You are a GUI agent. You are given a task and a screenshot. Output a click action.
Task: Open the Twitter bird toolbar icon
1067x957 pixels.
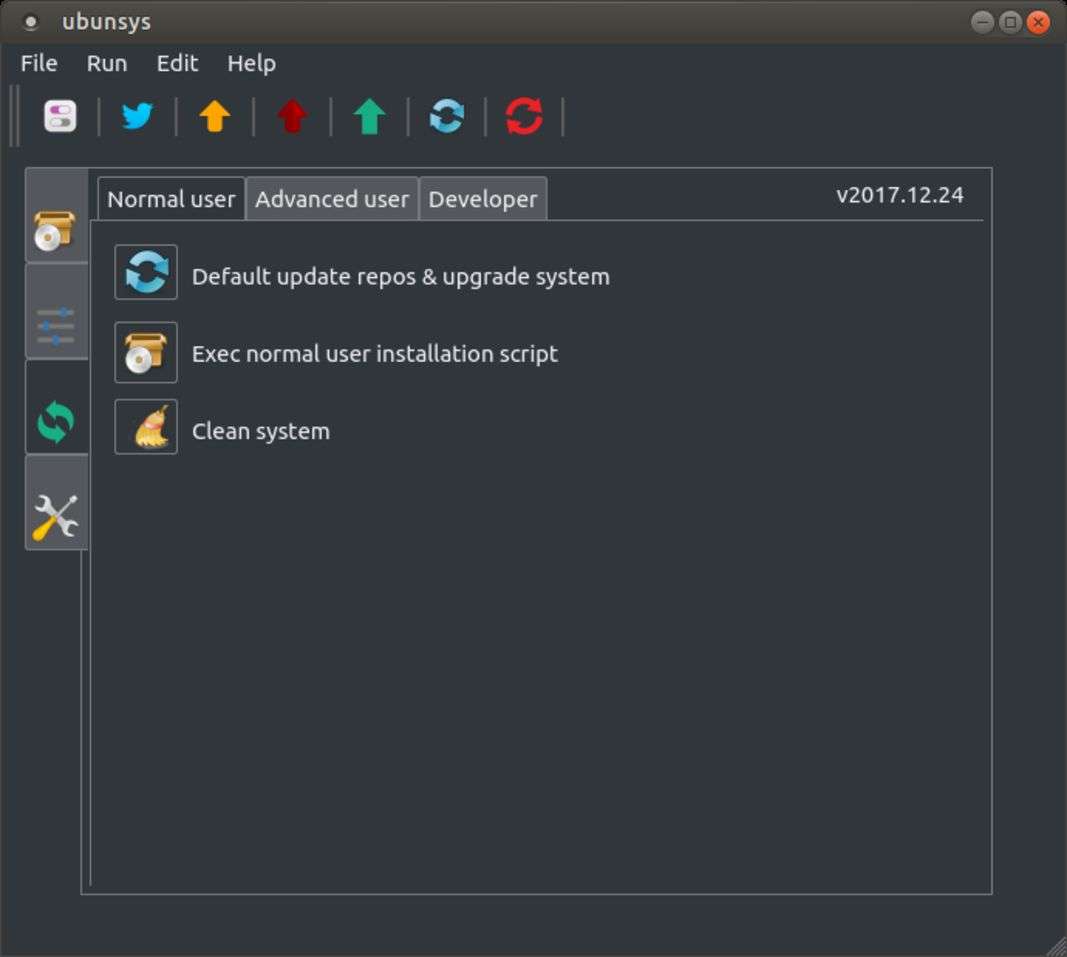[137, 117]
